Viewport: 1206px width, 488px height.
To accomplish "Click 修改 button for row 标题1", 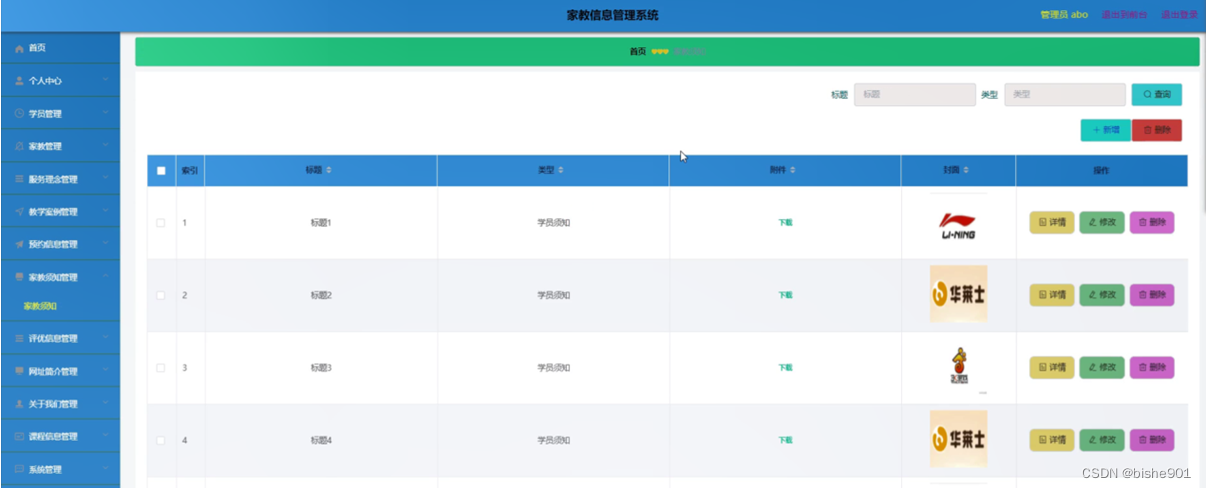I will click(x=1102, y=223).
